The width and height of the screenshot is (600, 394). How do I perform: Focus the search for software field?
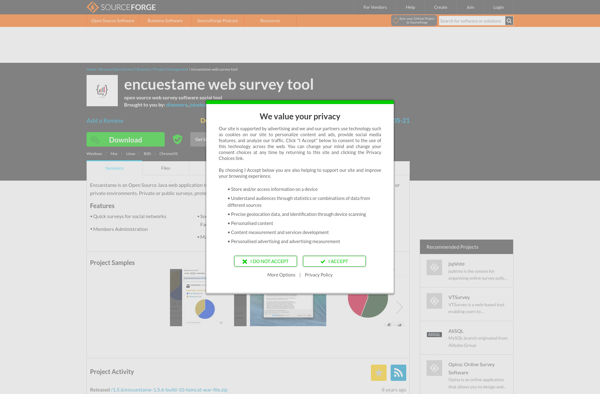[x=472, y=21]
